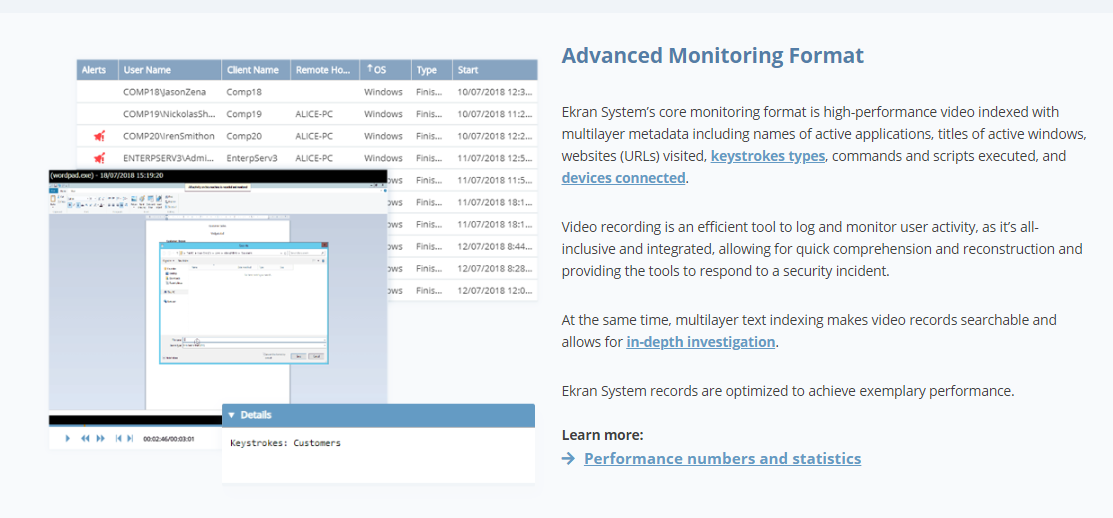Click the recorded WordPad screen thumbnail
This screenshot has width=1113, height=518.
(x=218, y=296)
